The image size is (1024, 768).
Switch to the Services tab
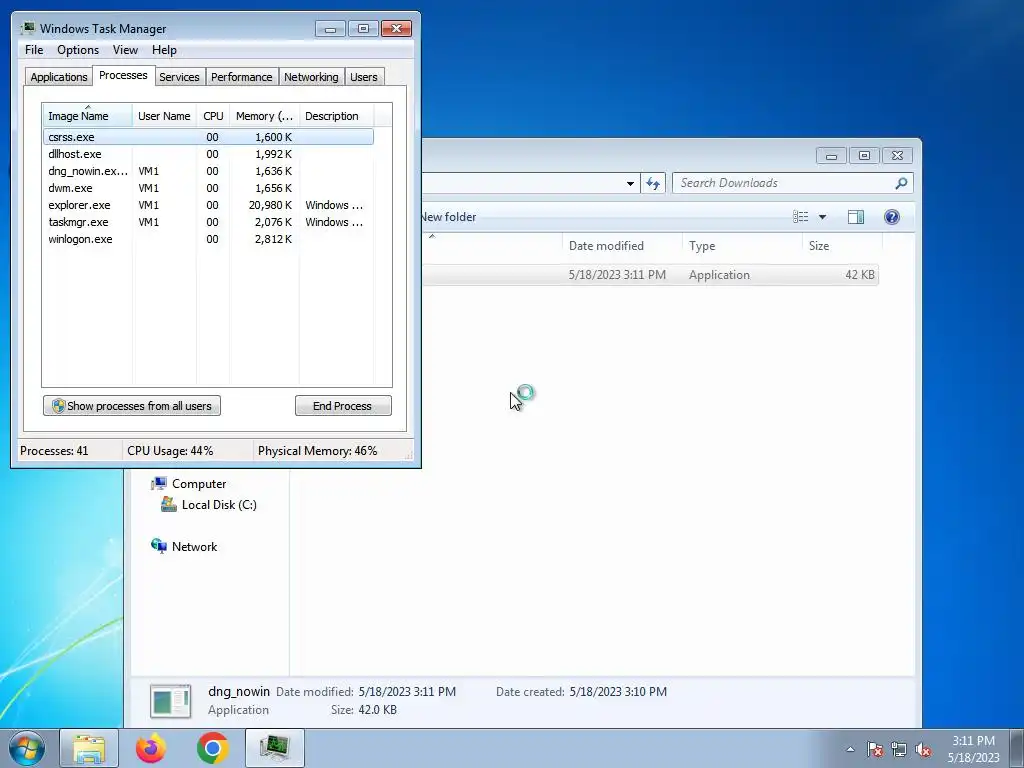point(179,77)
